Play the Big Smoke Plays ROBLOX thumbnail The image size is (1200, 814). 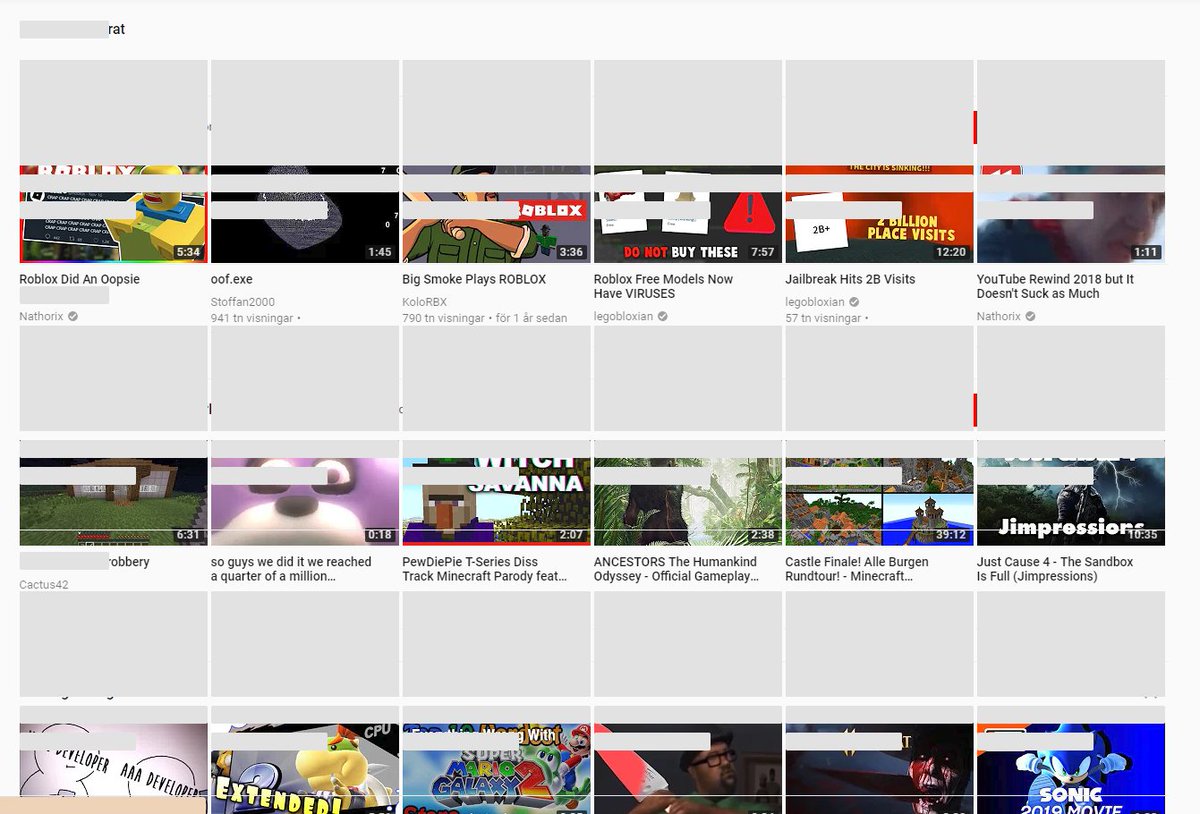496,214
